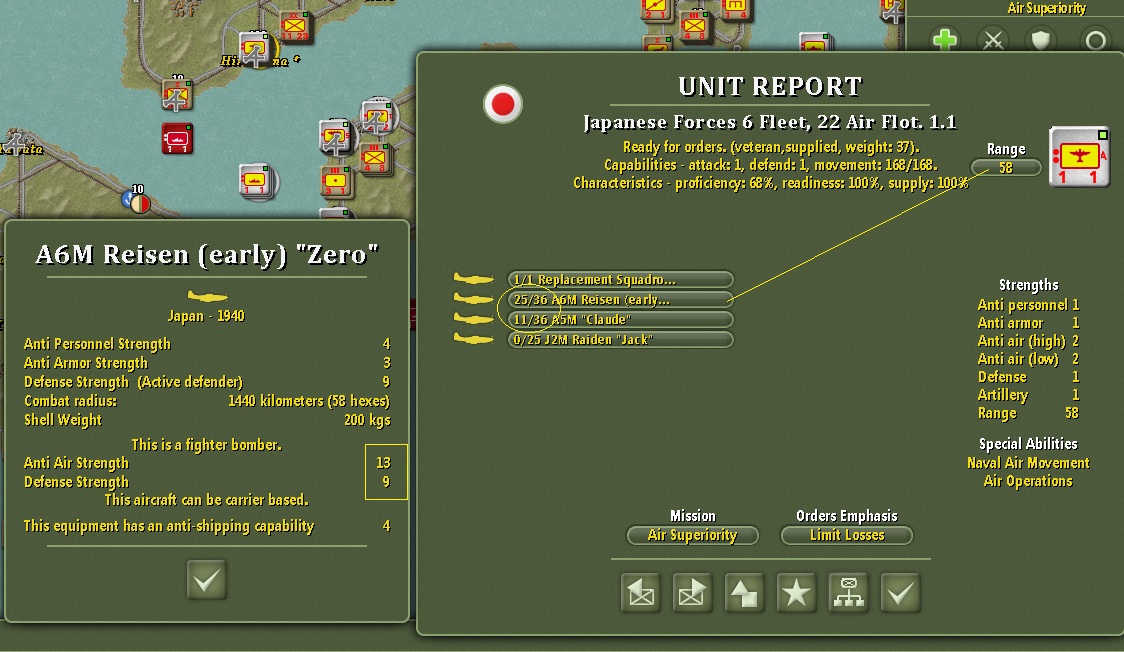Click the Japan - 1940 label
The height and width of the screenshot is (652, 1124).
[206, 316]
